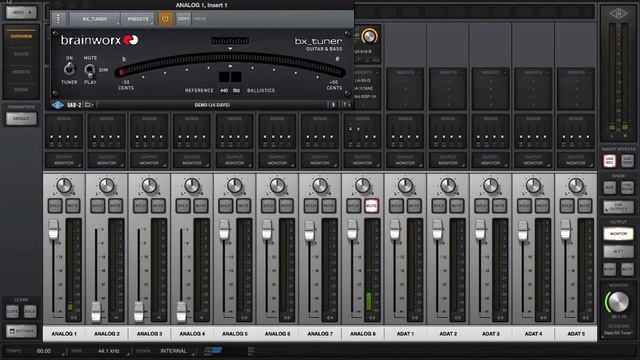The height and width of the screenshot is (360, 640).
Task: Click the dollar purchase icon in plugin footer
Action: pos(333,105)
